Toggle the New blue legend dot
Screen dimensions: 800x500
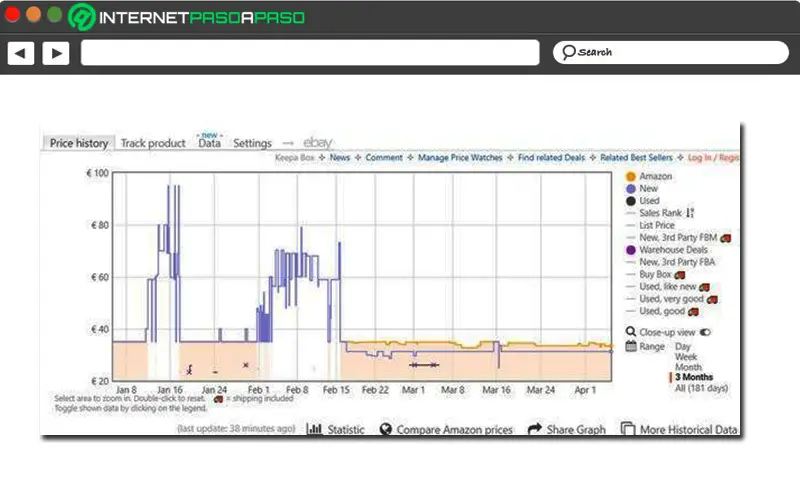tap(631, 189)
